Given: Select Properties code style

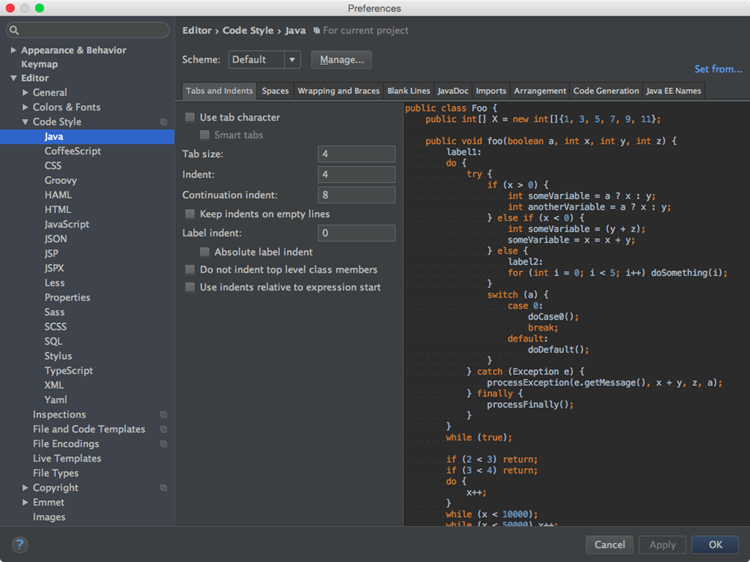Looking at the screenshot, I should (x=67, y=298).
